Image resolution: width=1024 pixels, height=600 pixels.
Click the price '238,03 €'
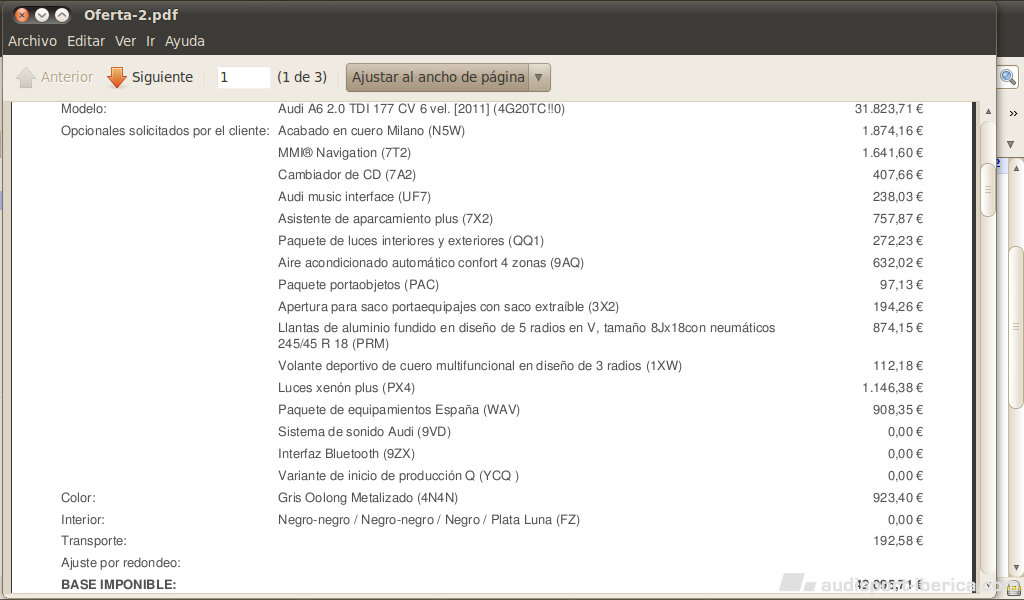tap(898, 197)
